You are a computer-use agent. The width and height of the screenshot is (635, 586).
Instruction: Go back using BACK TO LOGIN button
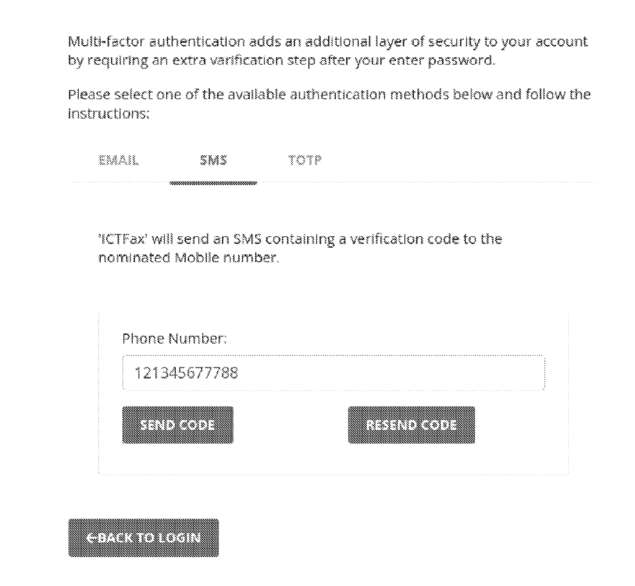(143, 537)
